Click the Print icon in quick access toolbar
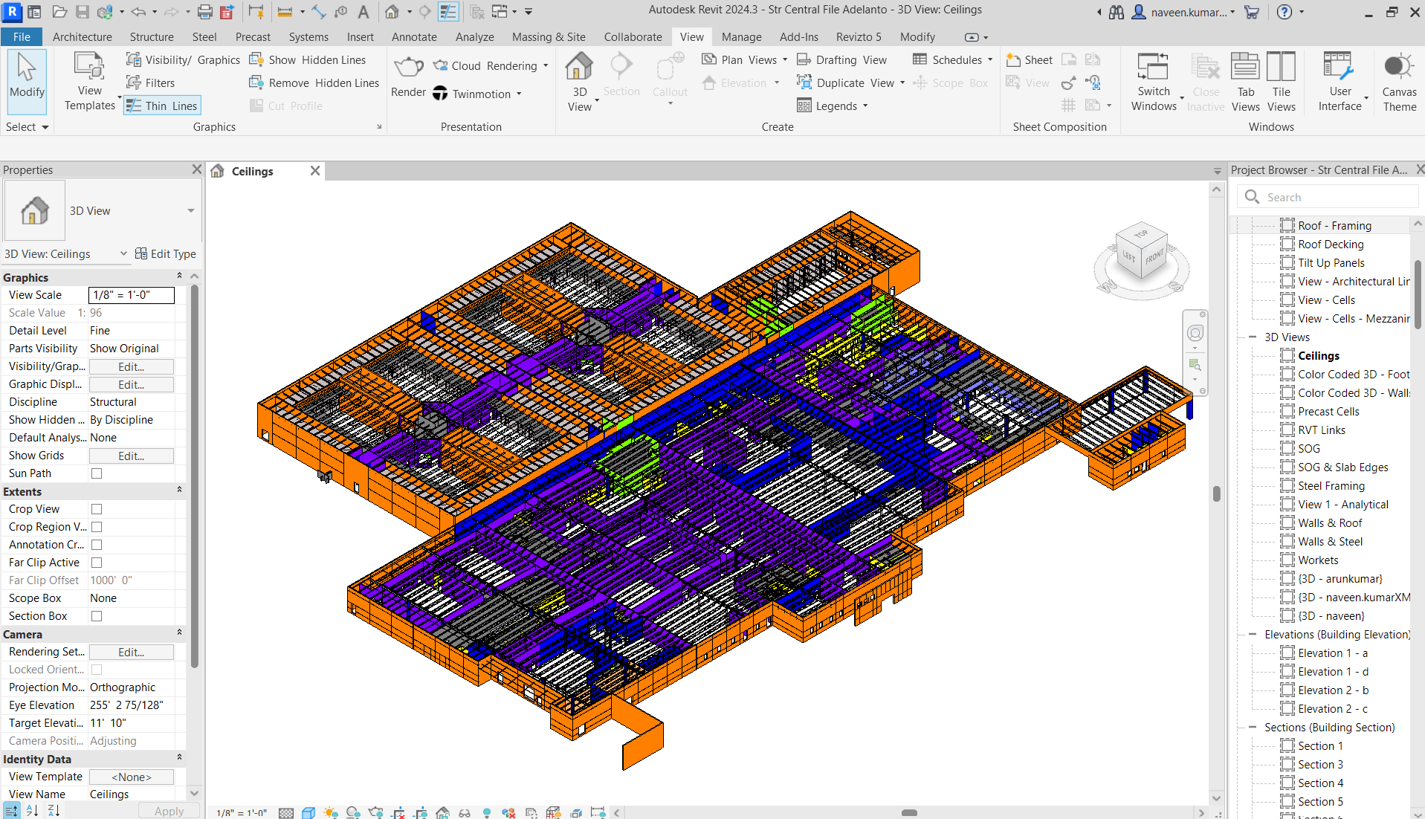This screenshot has width=1425, height=819. 205,12
